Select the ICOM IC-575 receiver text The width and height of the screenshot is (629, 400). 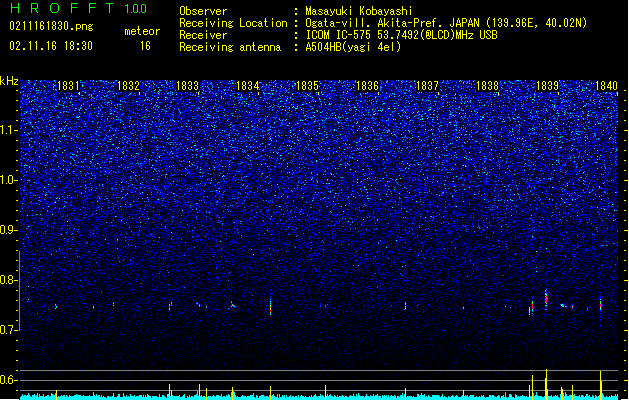(x=402, y=35)
